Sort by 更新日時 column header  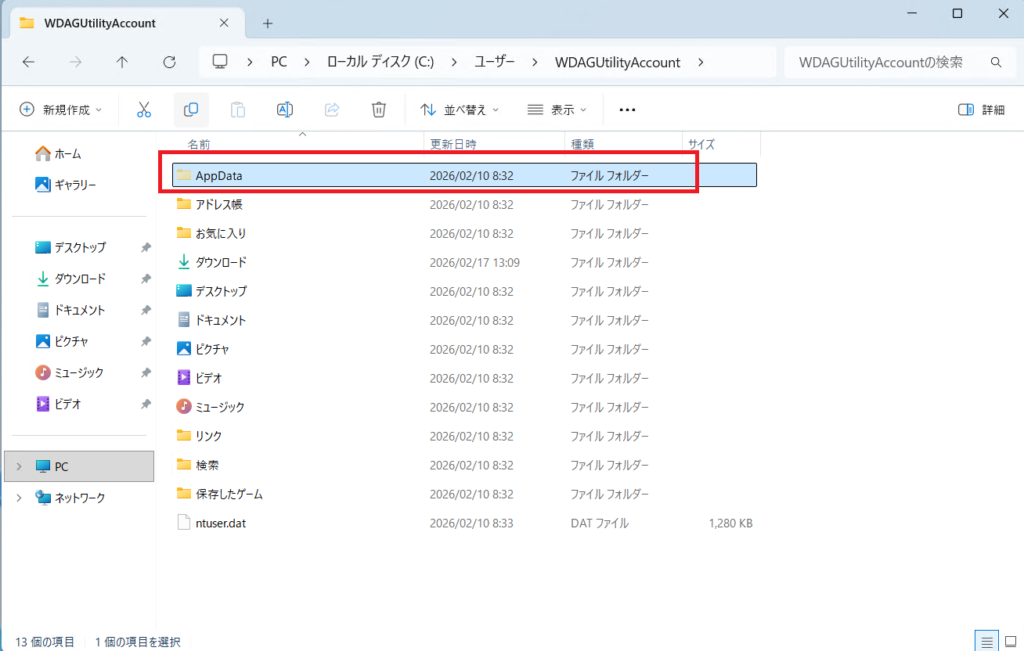click(x=453, y=144)
